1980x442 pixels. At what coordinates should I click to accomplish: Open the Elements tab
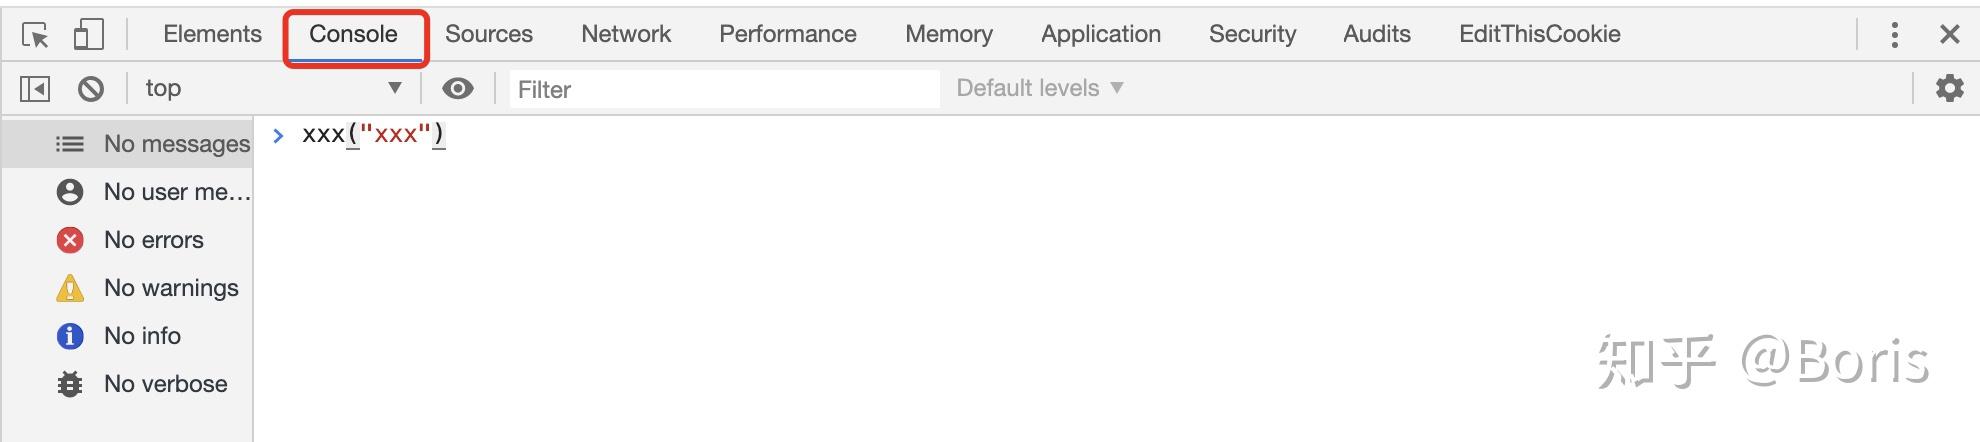pos(212,34)
